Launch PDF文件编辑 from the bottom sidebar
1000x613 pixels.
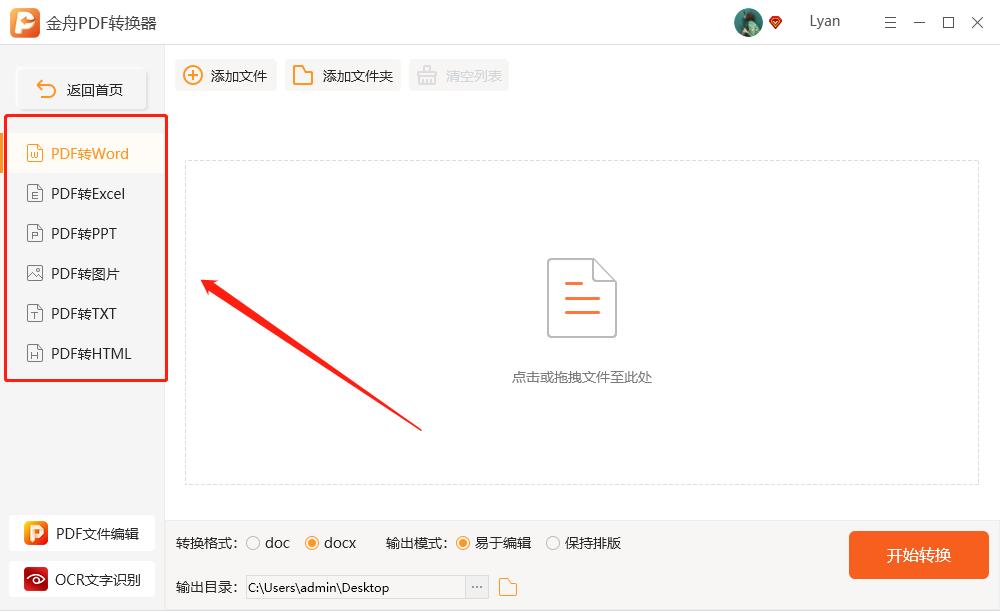pyautogui.click(x=82, y=533)
